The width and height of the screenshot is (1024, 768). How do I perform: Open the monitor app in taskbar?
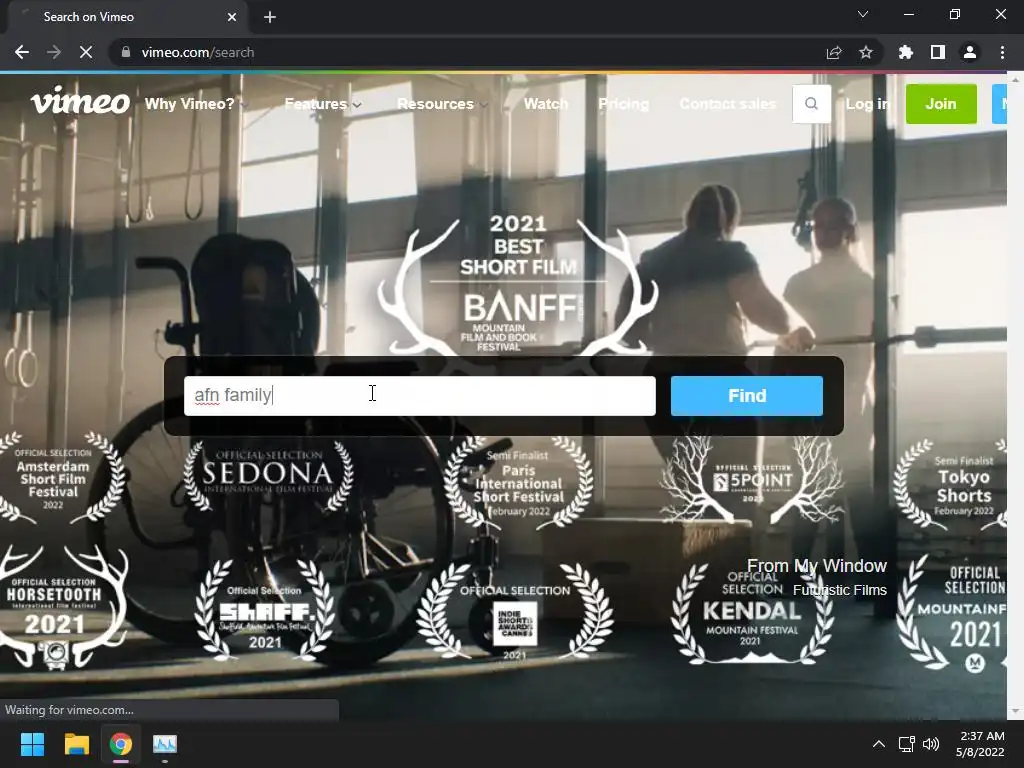tap(165, 744)
